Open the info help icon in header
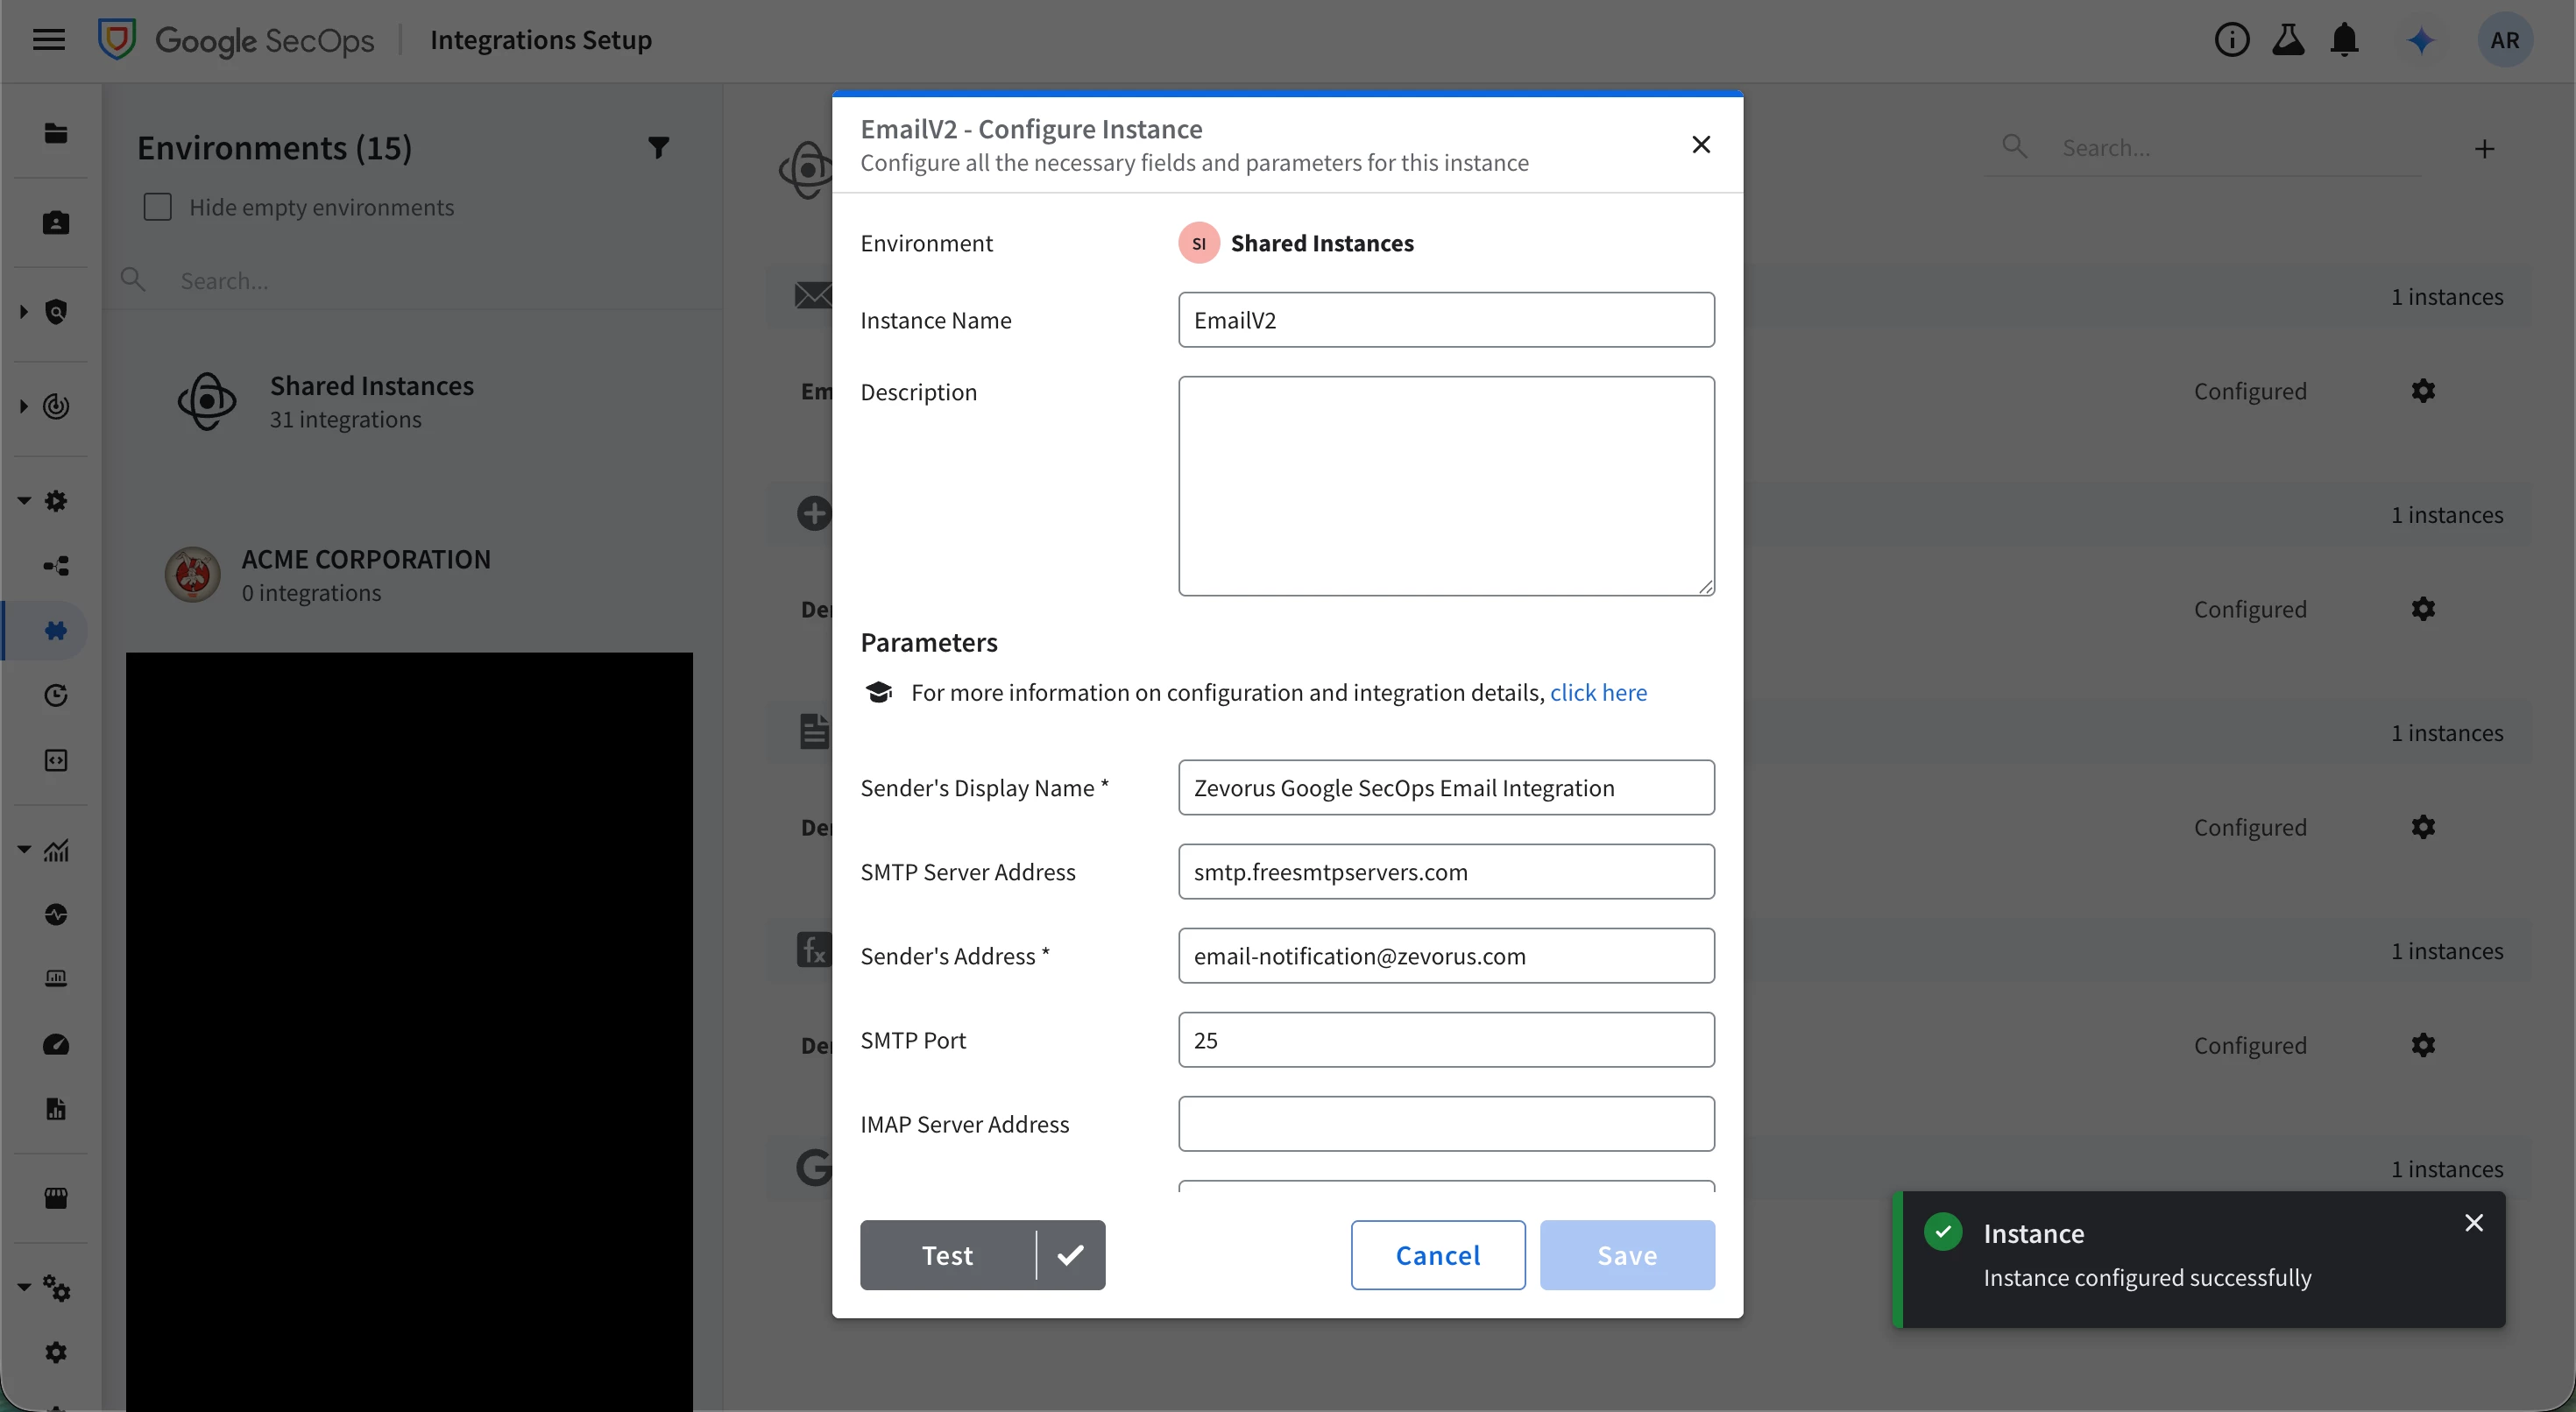 tap(2231, 40)
